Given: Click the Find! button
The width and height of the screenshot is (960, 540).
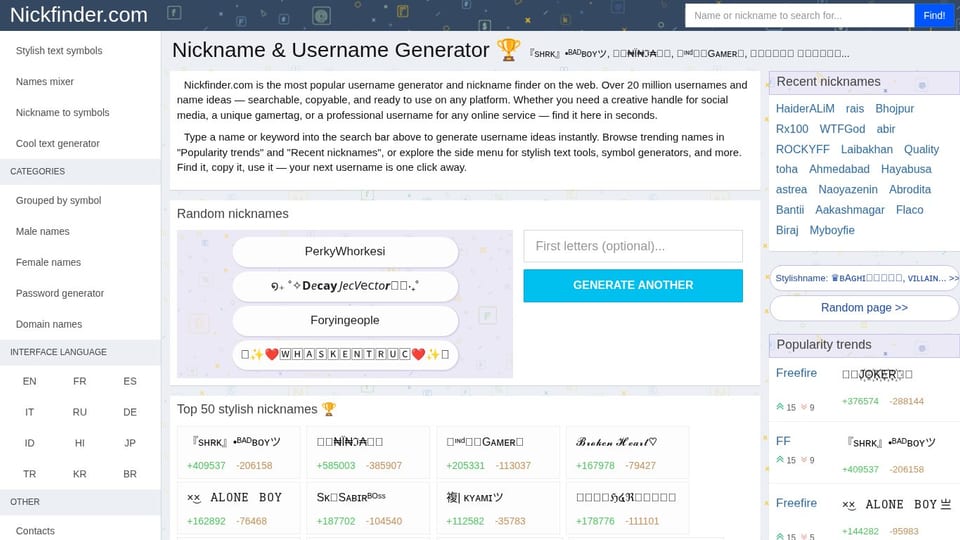Looking at the screenshot, I should pyautogui.click(x=934, y=15).
